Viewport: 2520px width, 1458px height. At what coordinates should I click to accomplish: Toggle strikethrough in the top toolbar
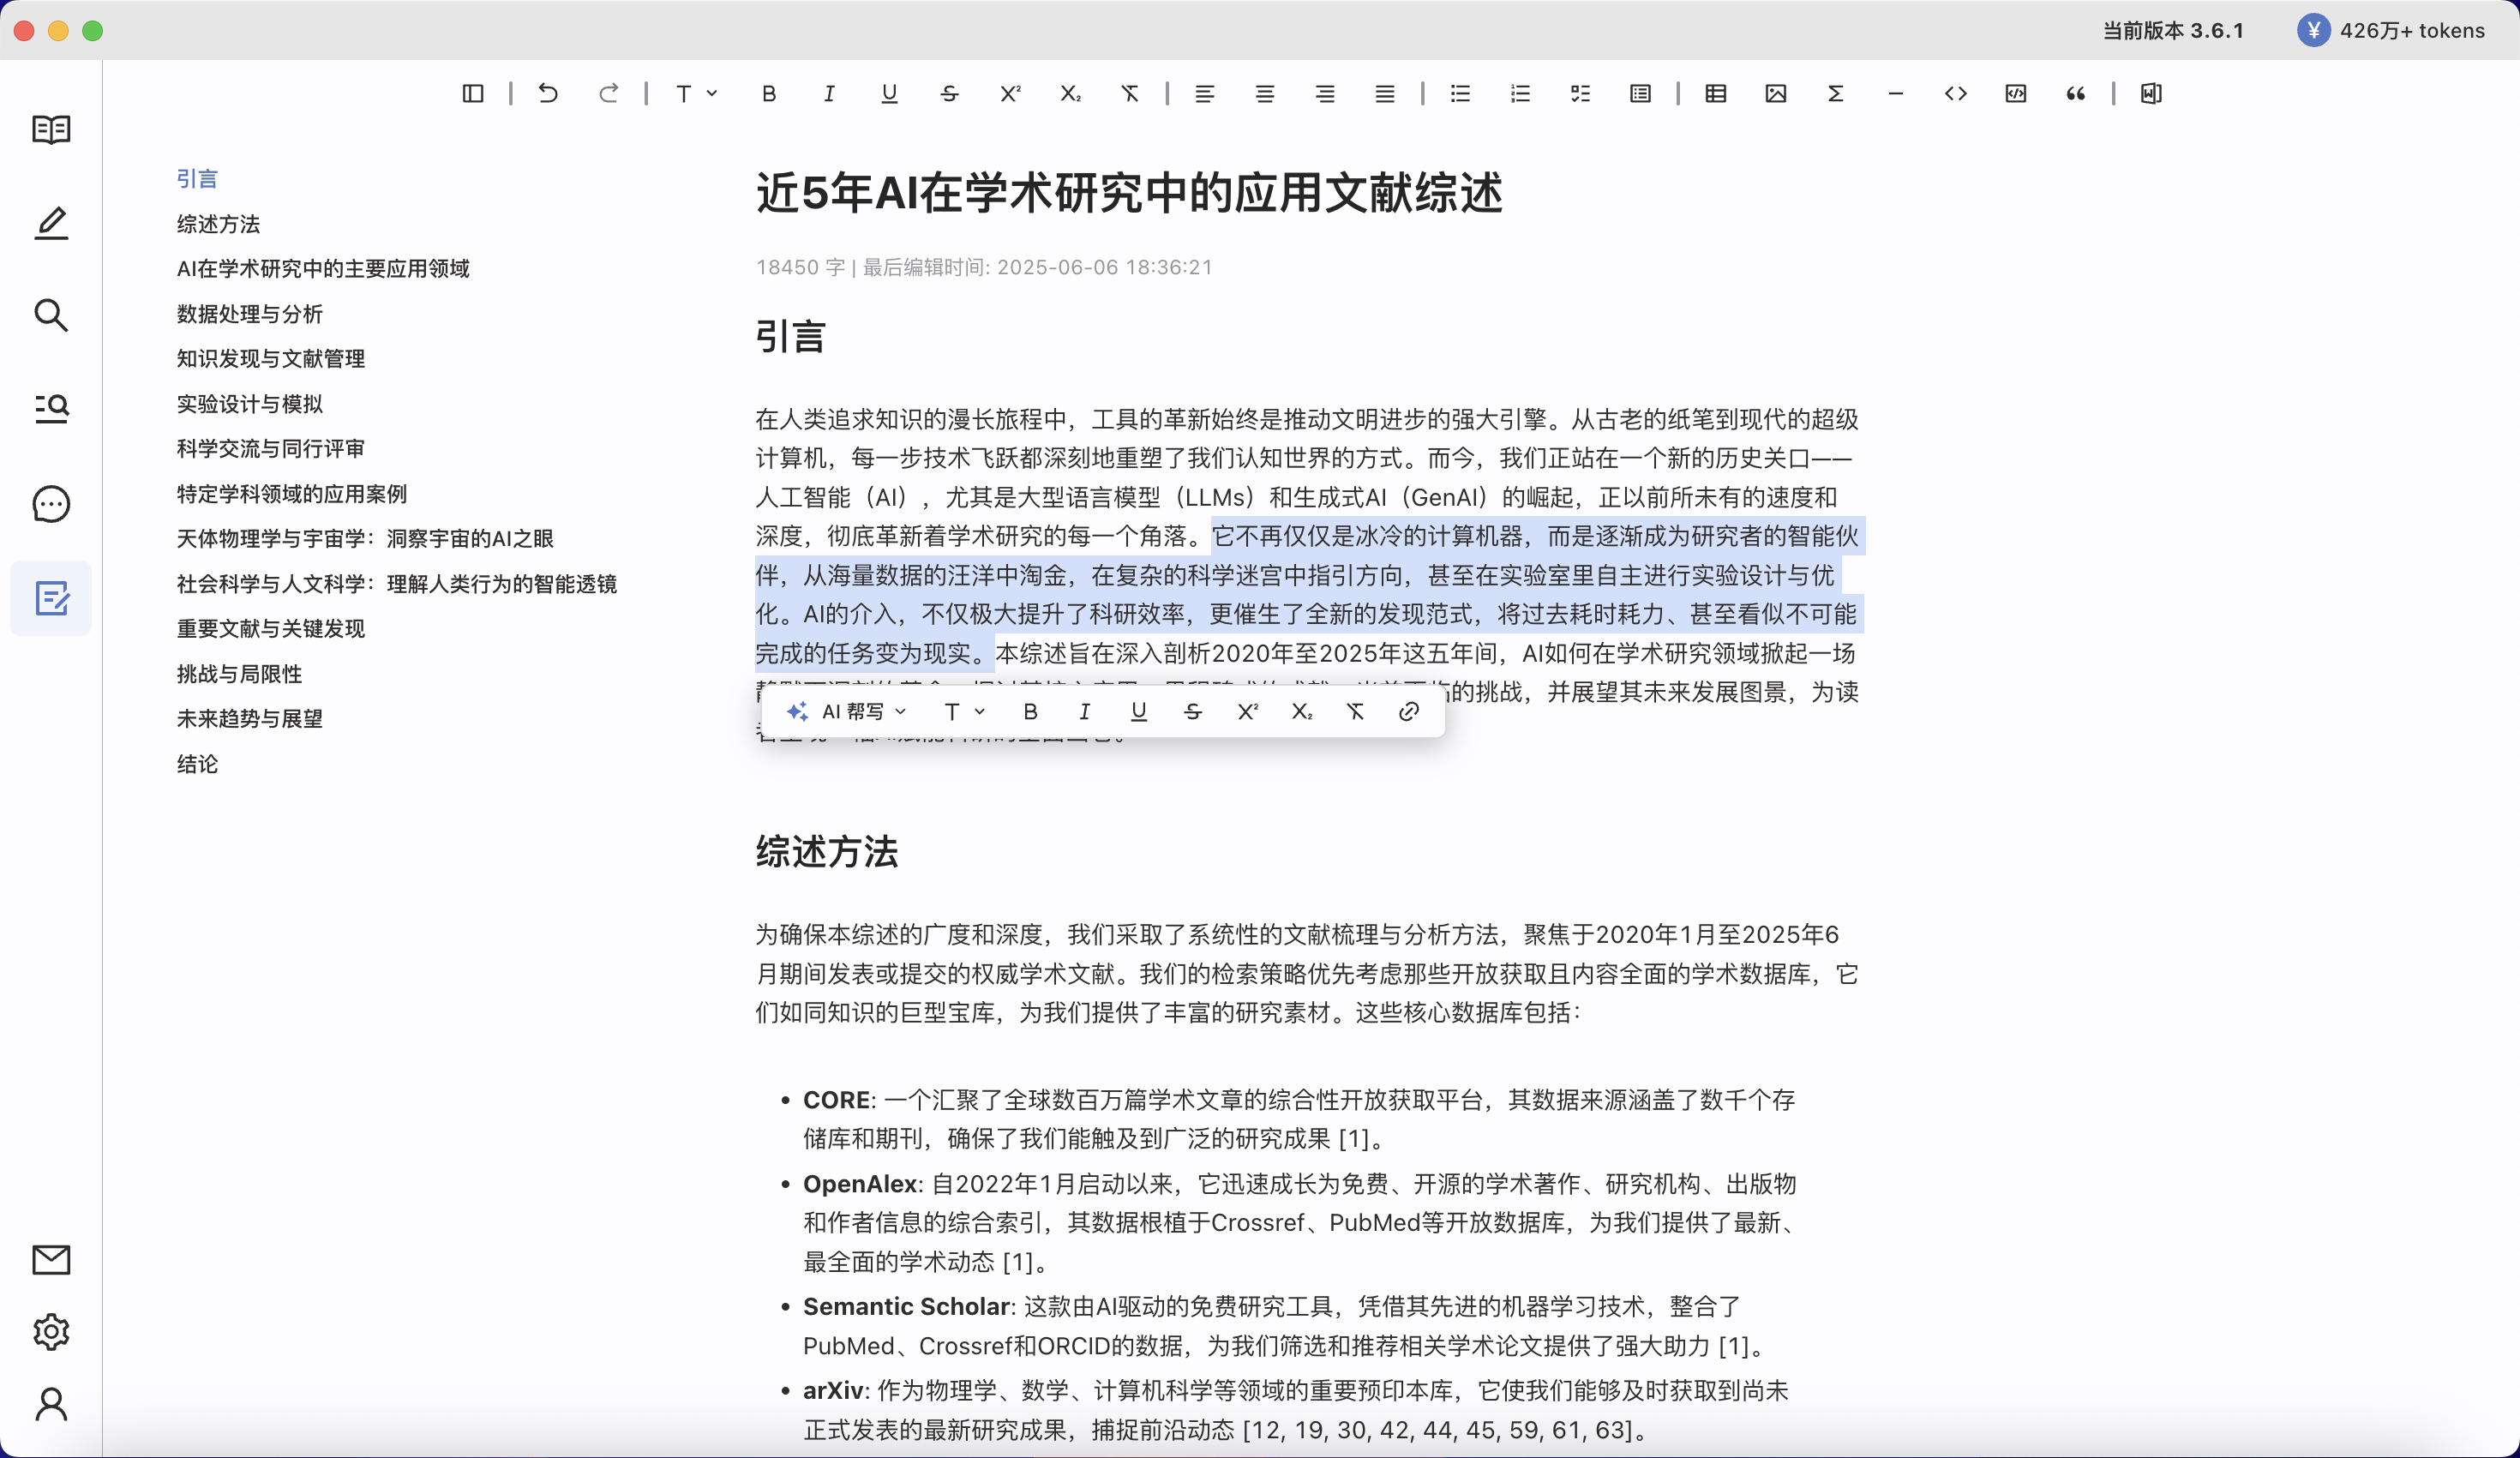click(x=949, y=93)
